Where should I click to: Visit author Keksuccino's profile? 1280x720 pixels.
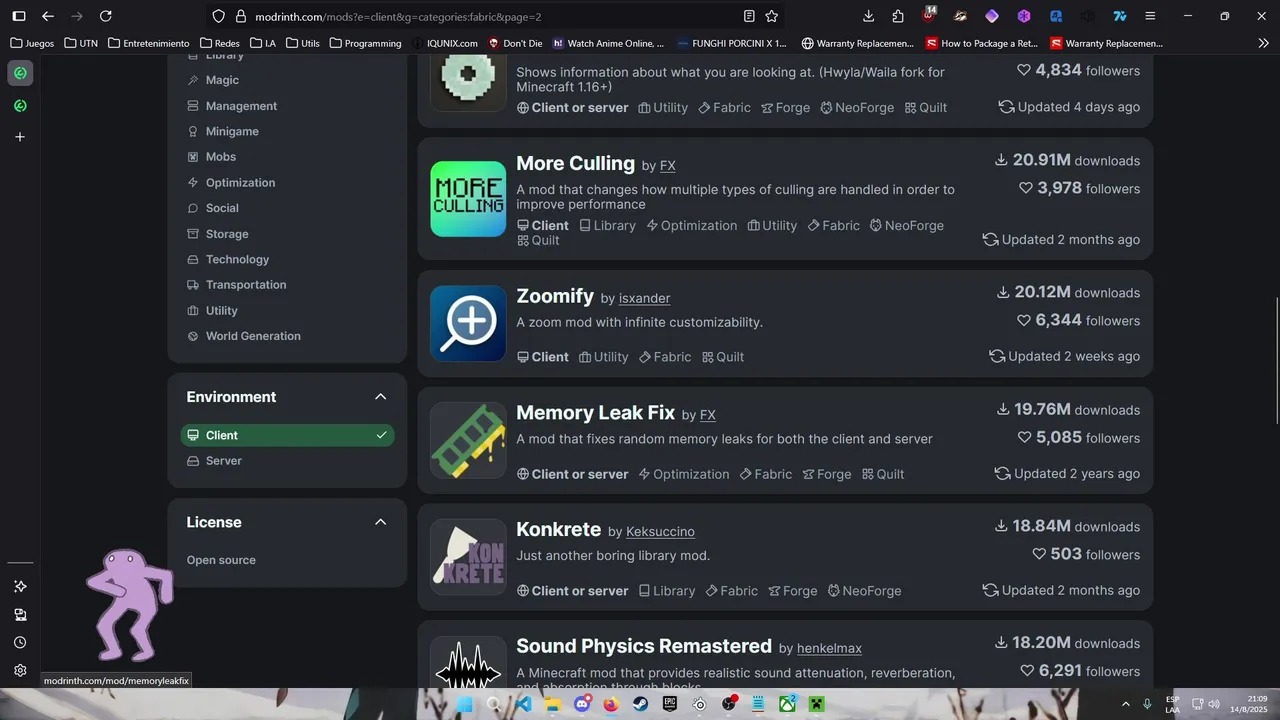point(660,531)
